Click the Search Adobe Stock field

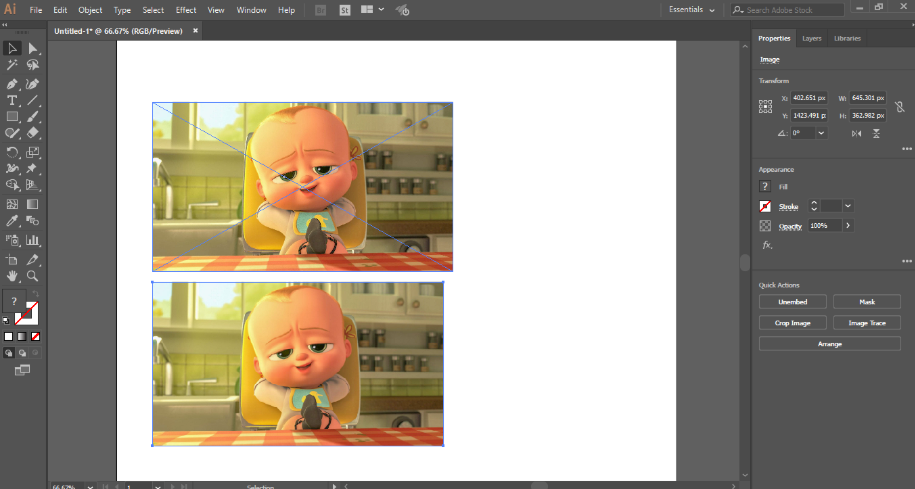coord(787,10)
